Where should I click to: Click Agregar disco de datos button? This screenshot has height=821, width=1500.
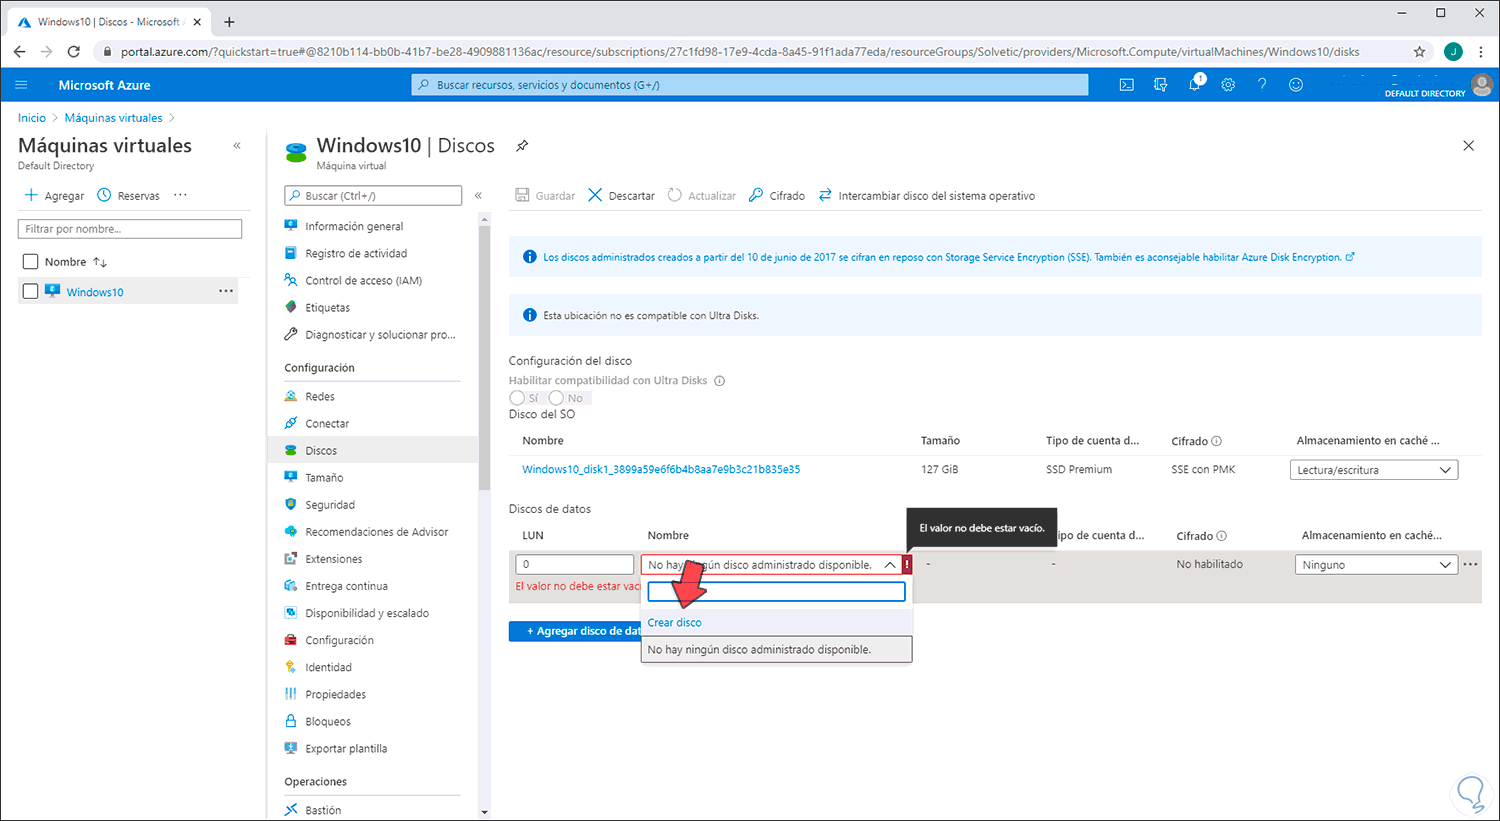[576, 631]
